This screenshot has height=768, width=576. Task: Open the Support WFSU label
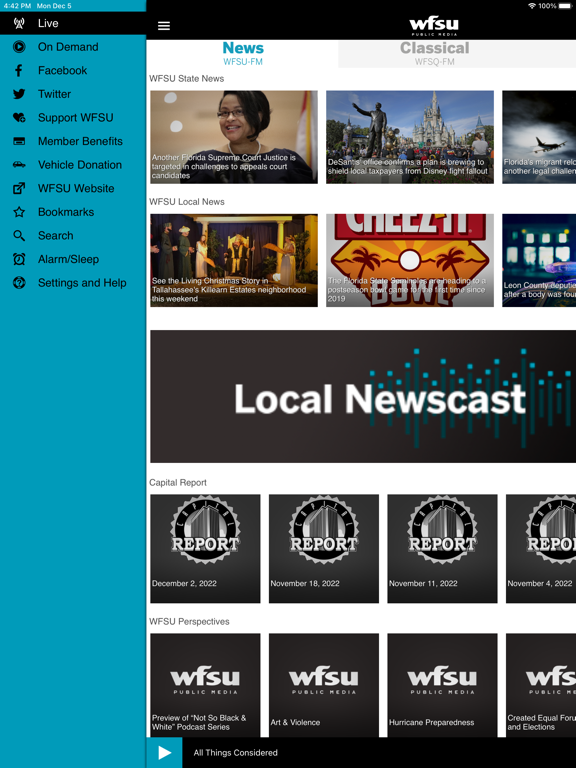point(75,118)
